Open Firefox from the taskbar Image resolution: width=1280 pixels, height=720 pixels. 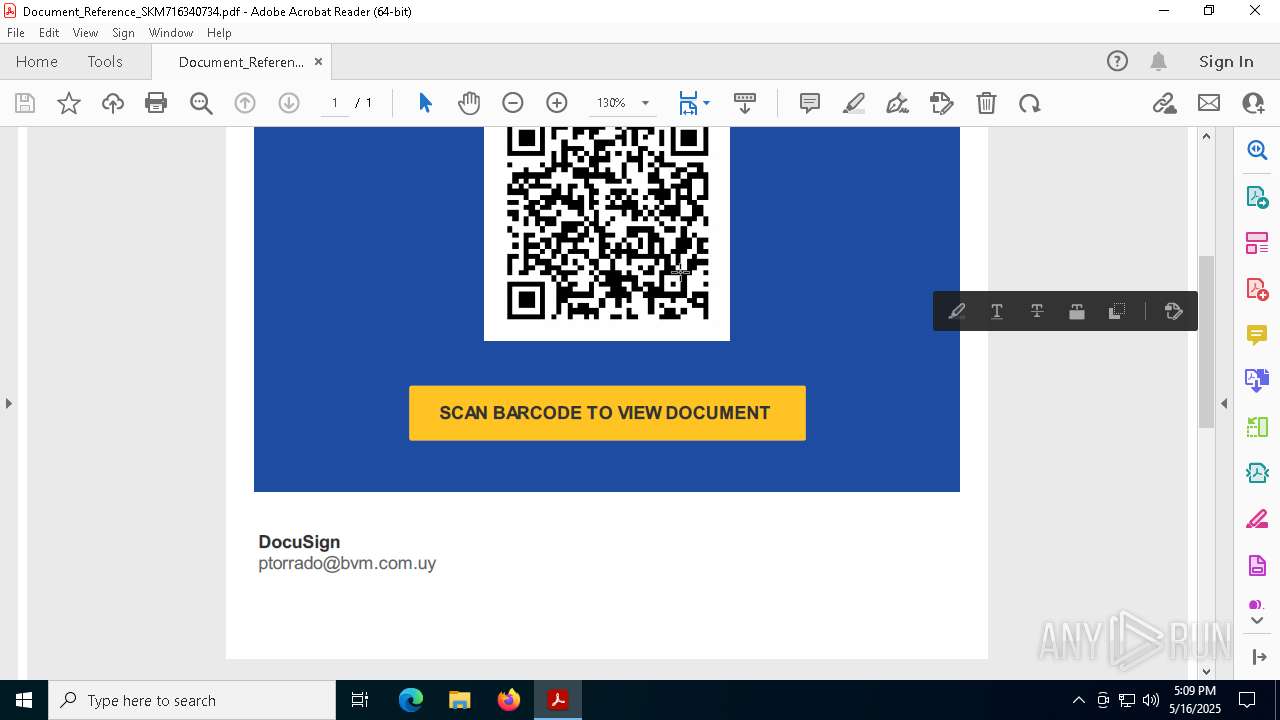(509, 700)
